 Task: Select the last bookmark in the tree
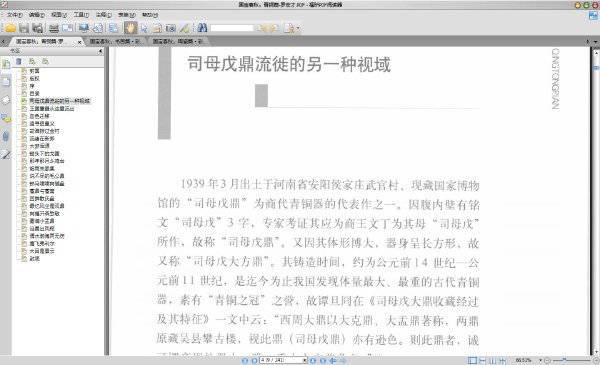(34, 259)
